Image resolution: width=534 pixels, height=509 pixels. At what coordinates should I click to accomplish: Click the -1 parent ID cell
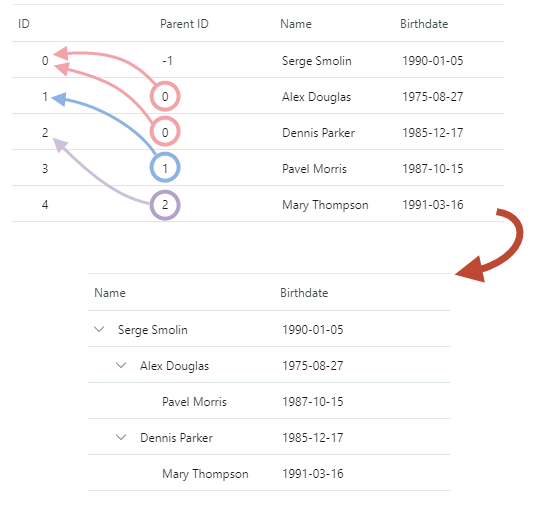point(167,61)
